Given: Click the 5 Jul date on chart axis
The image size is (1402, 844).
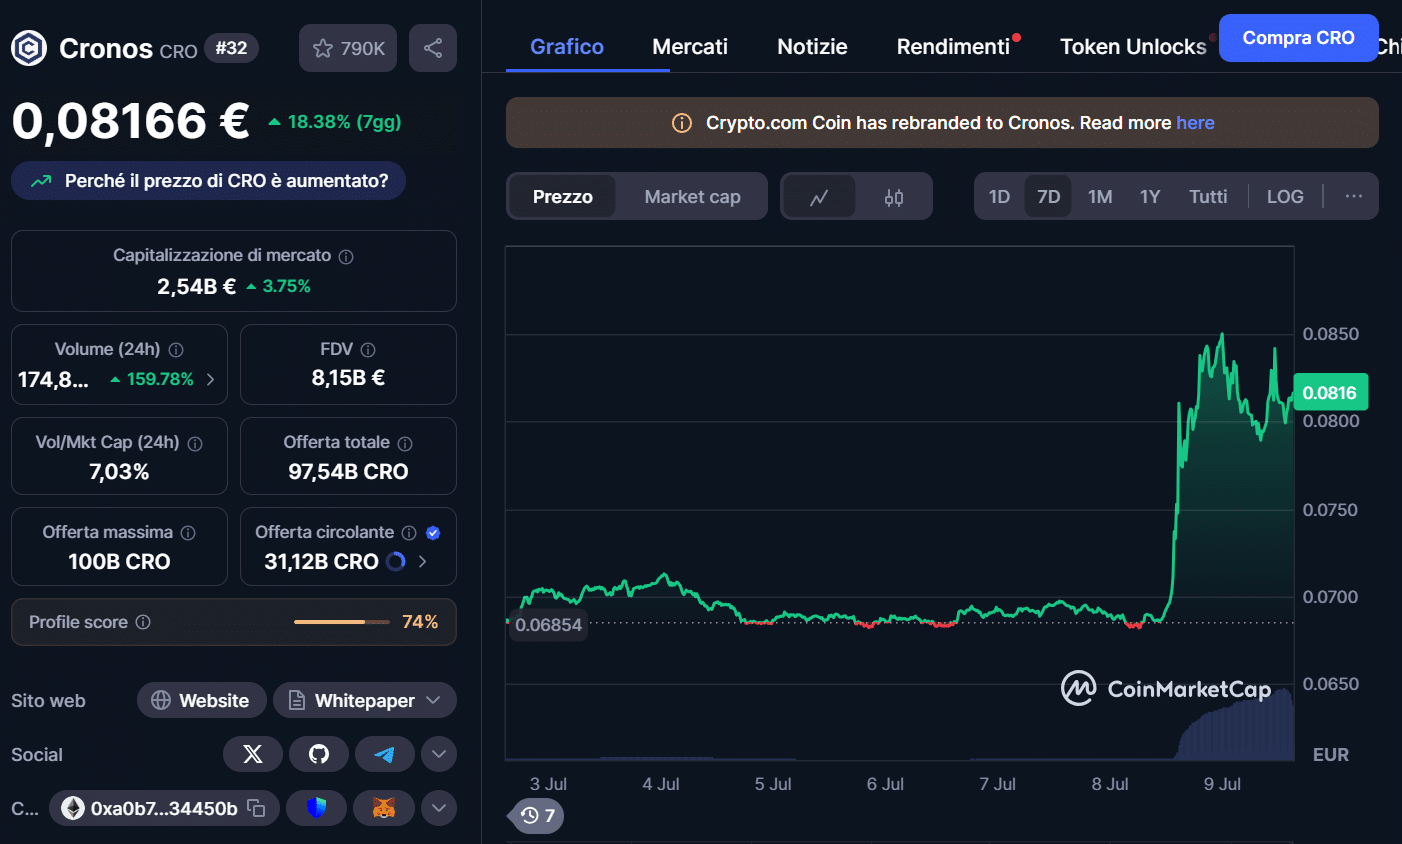Looking at the screenshot, I should tap(773, 784).
